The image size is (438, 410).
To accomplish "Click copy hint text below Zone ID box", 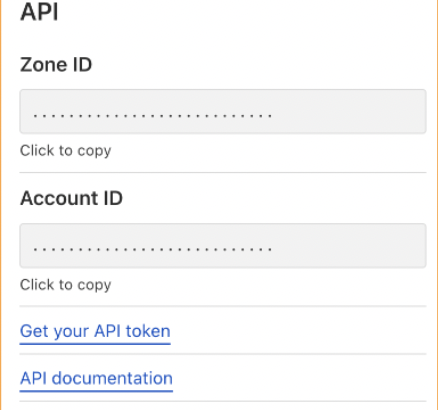I will point(65,151).
